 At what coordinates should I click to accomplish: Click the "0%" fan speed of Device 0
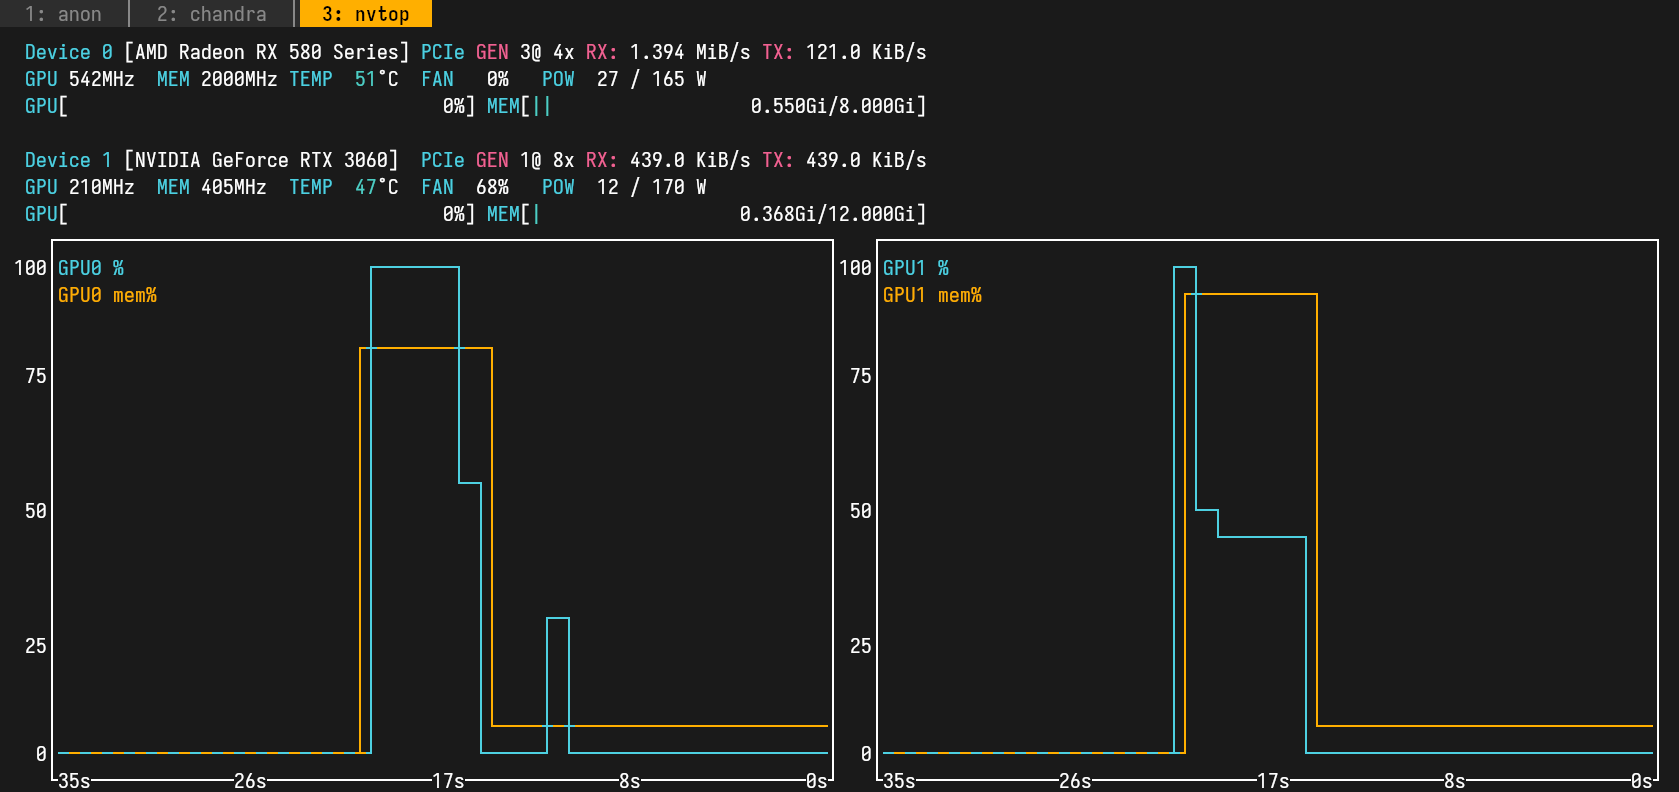(x=498, y=79)
